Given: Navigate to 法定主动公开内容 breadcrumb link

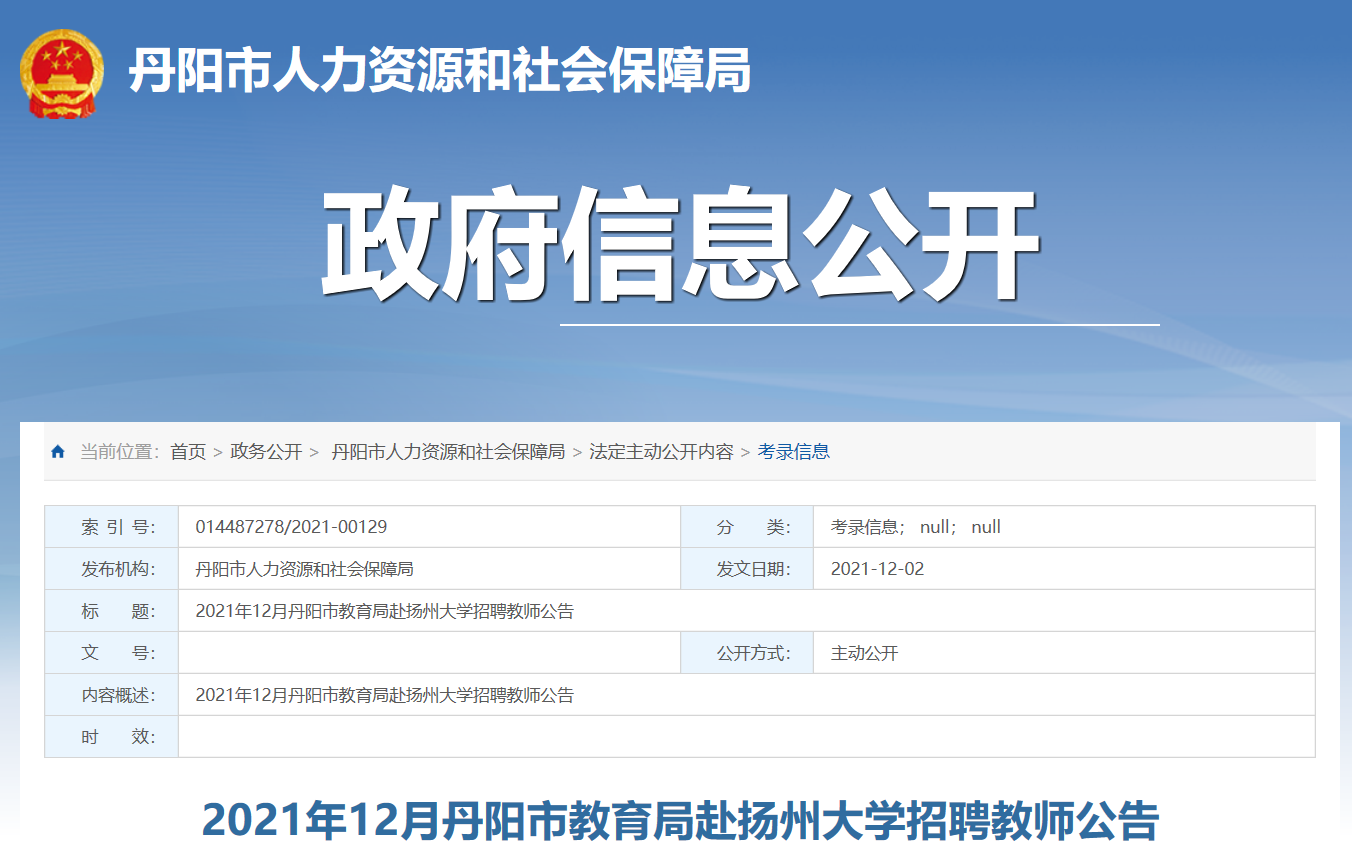Looking at the screenshot, I should (x=661, y=452).
